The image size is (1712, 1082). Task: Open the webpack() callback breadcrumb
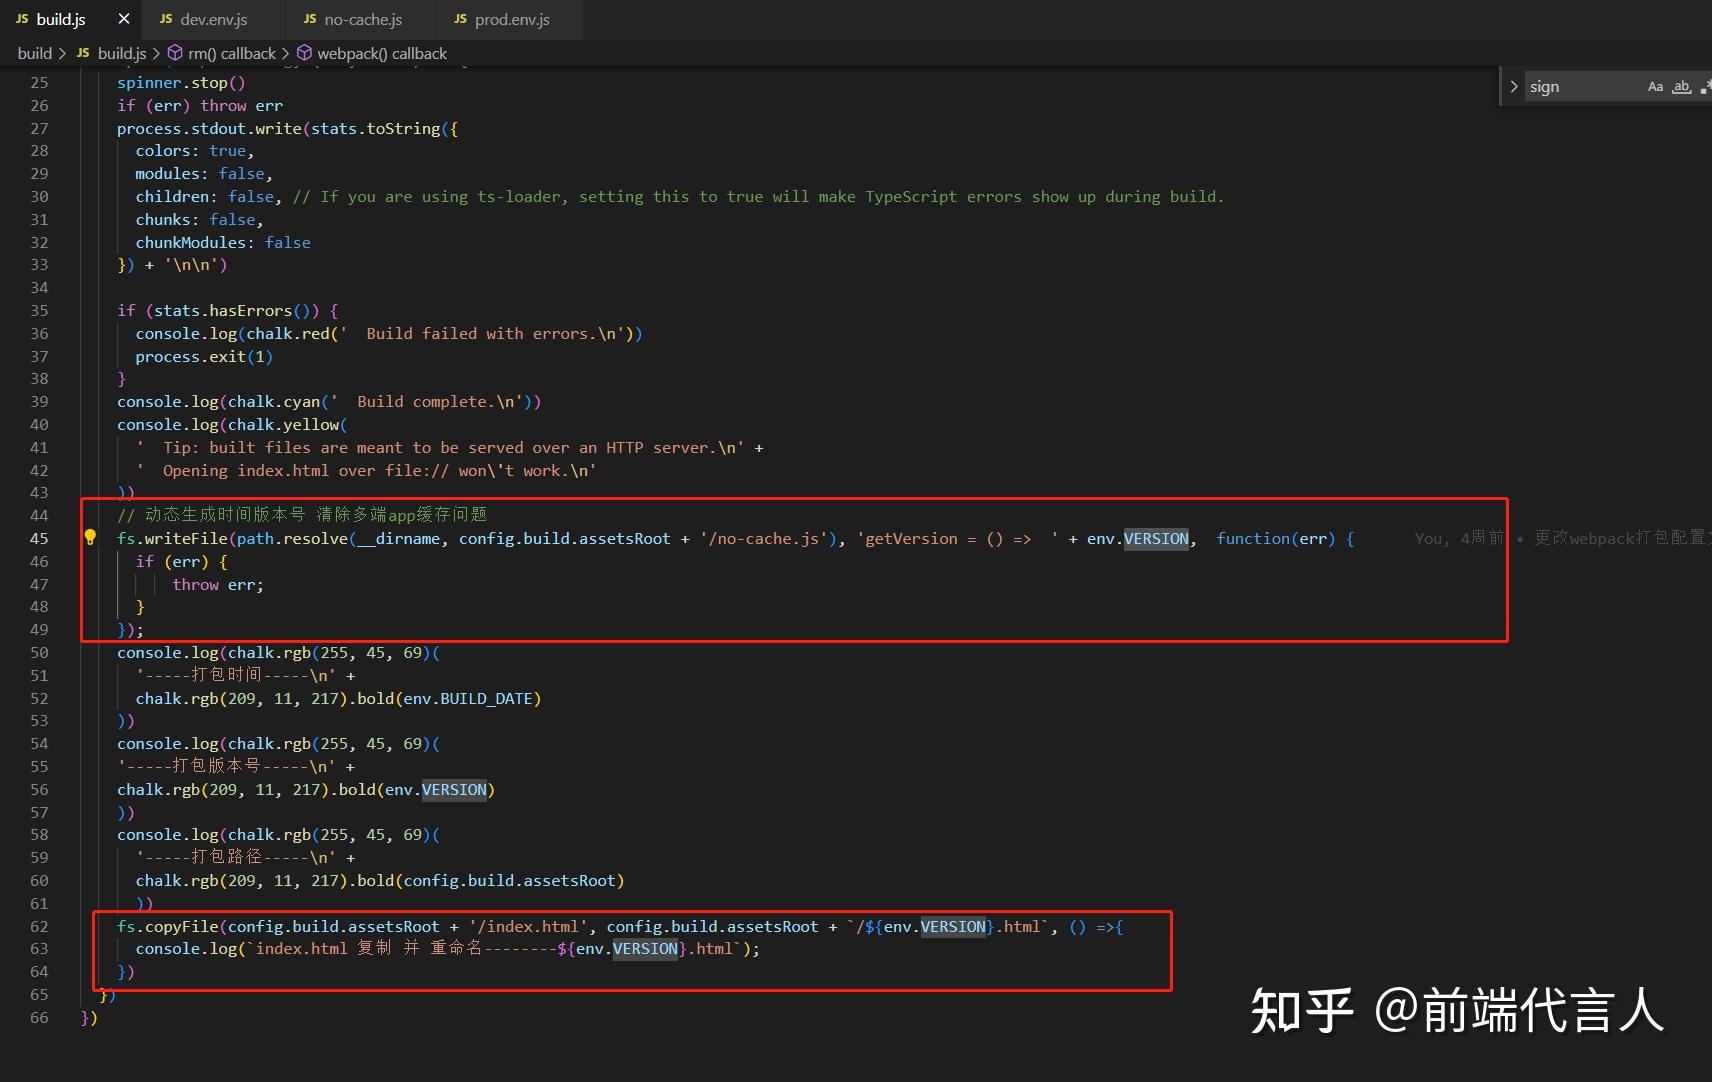372,53
